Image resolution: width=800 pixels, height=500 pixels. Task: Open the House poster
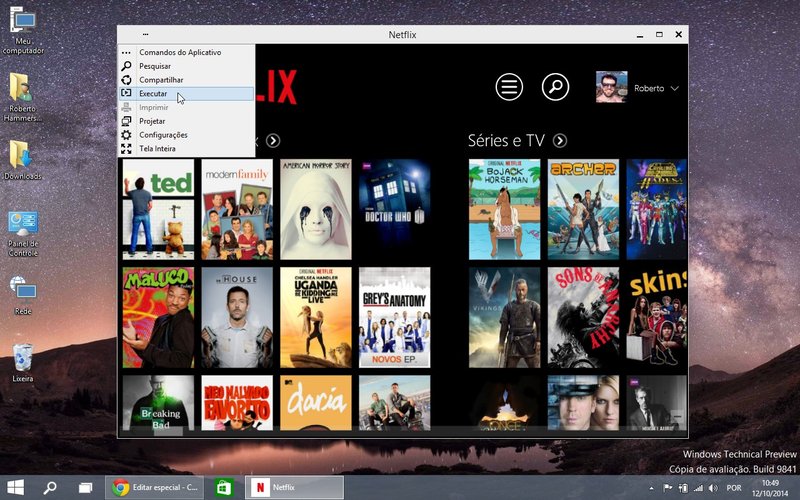[x=237, y=317]
